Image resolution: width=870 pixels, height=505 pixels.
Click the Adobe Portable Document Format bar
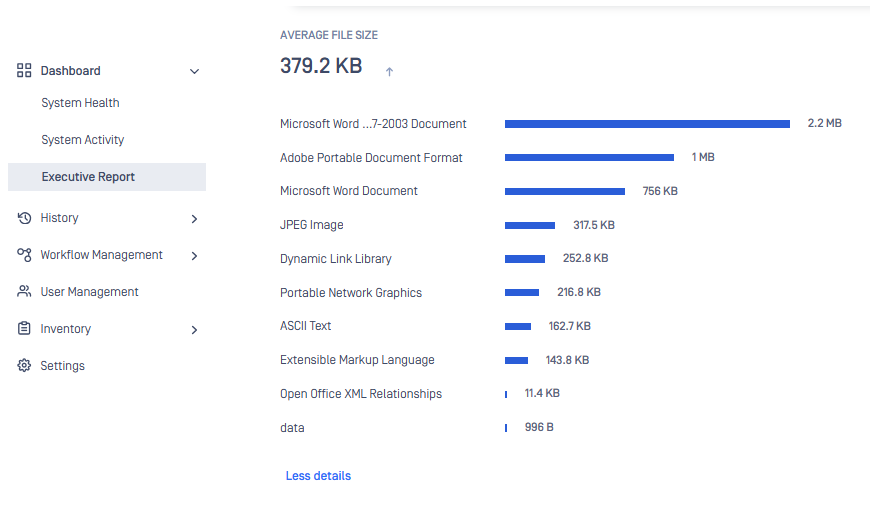[589, 158]
